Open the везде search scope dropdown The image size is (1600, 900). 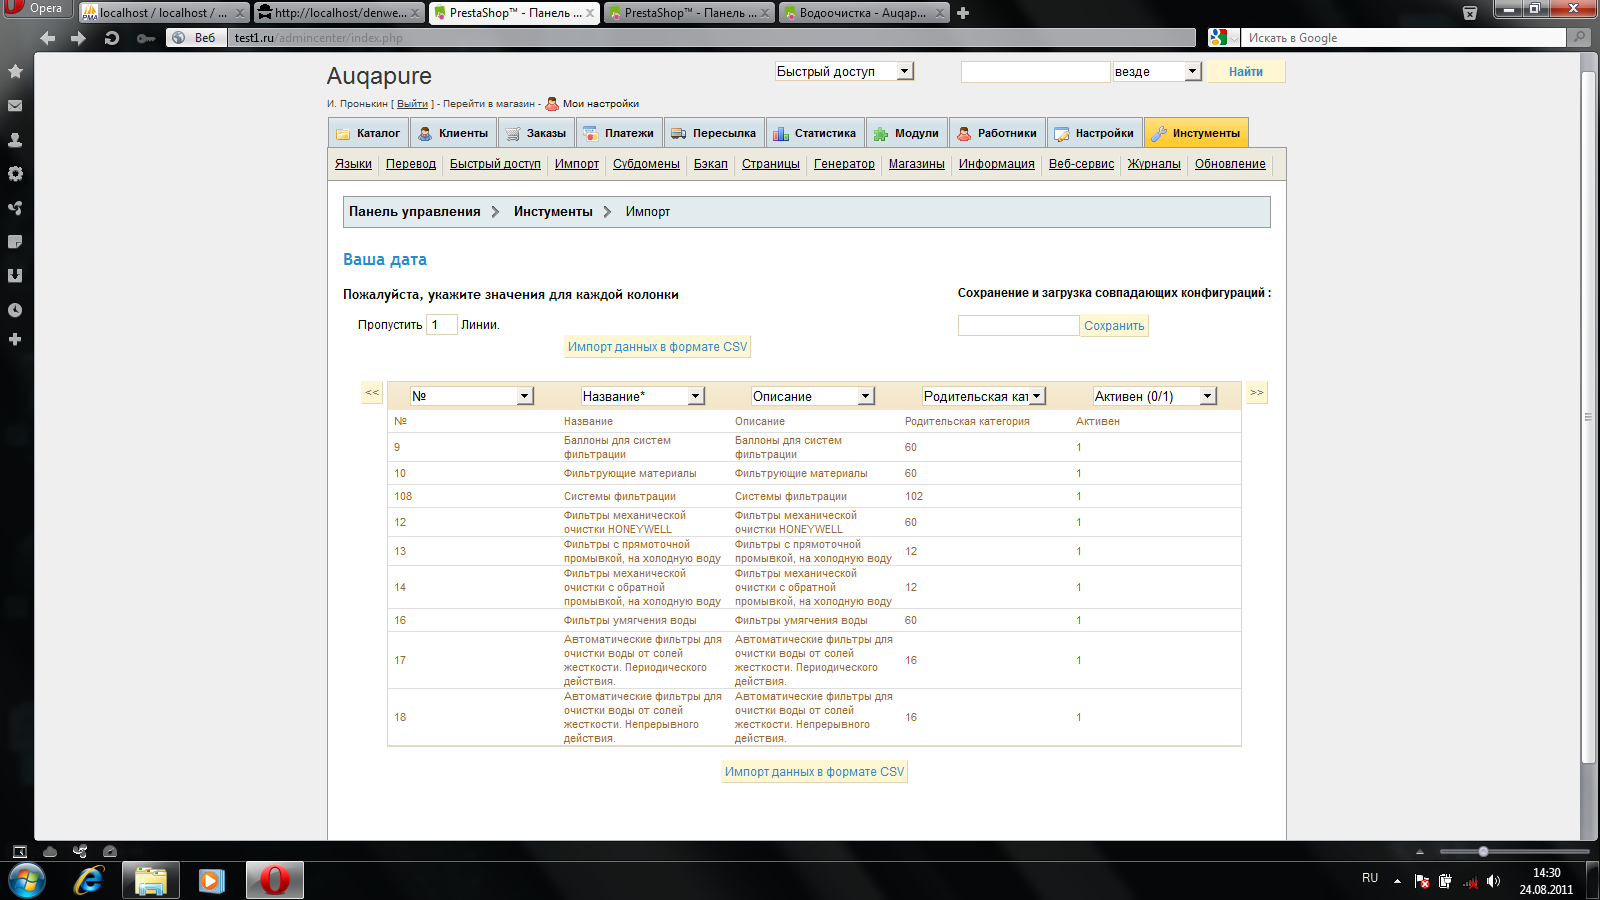coord(1157,72)
